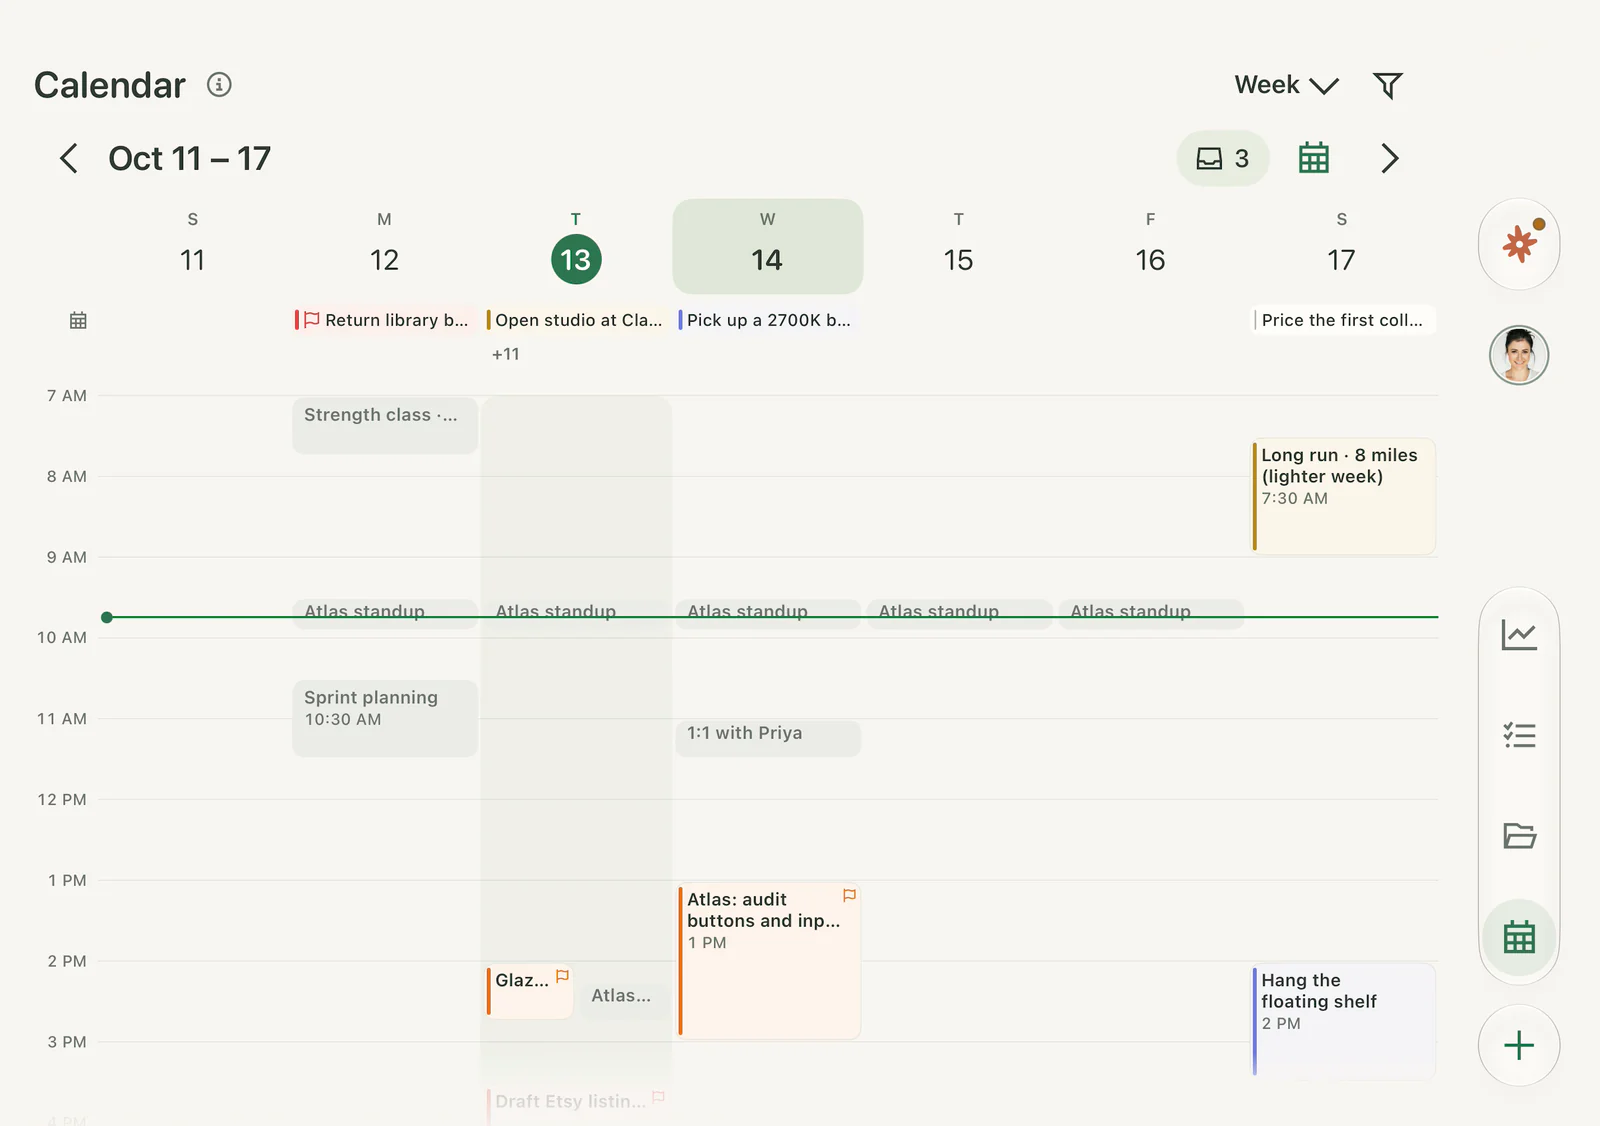1600x1126 pixels.
Task: Click flag icon on Glaz... task
Action: [x=562, y=976]
